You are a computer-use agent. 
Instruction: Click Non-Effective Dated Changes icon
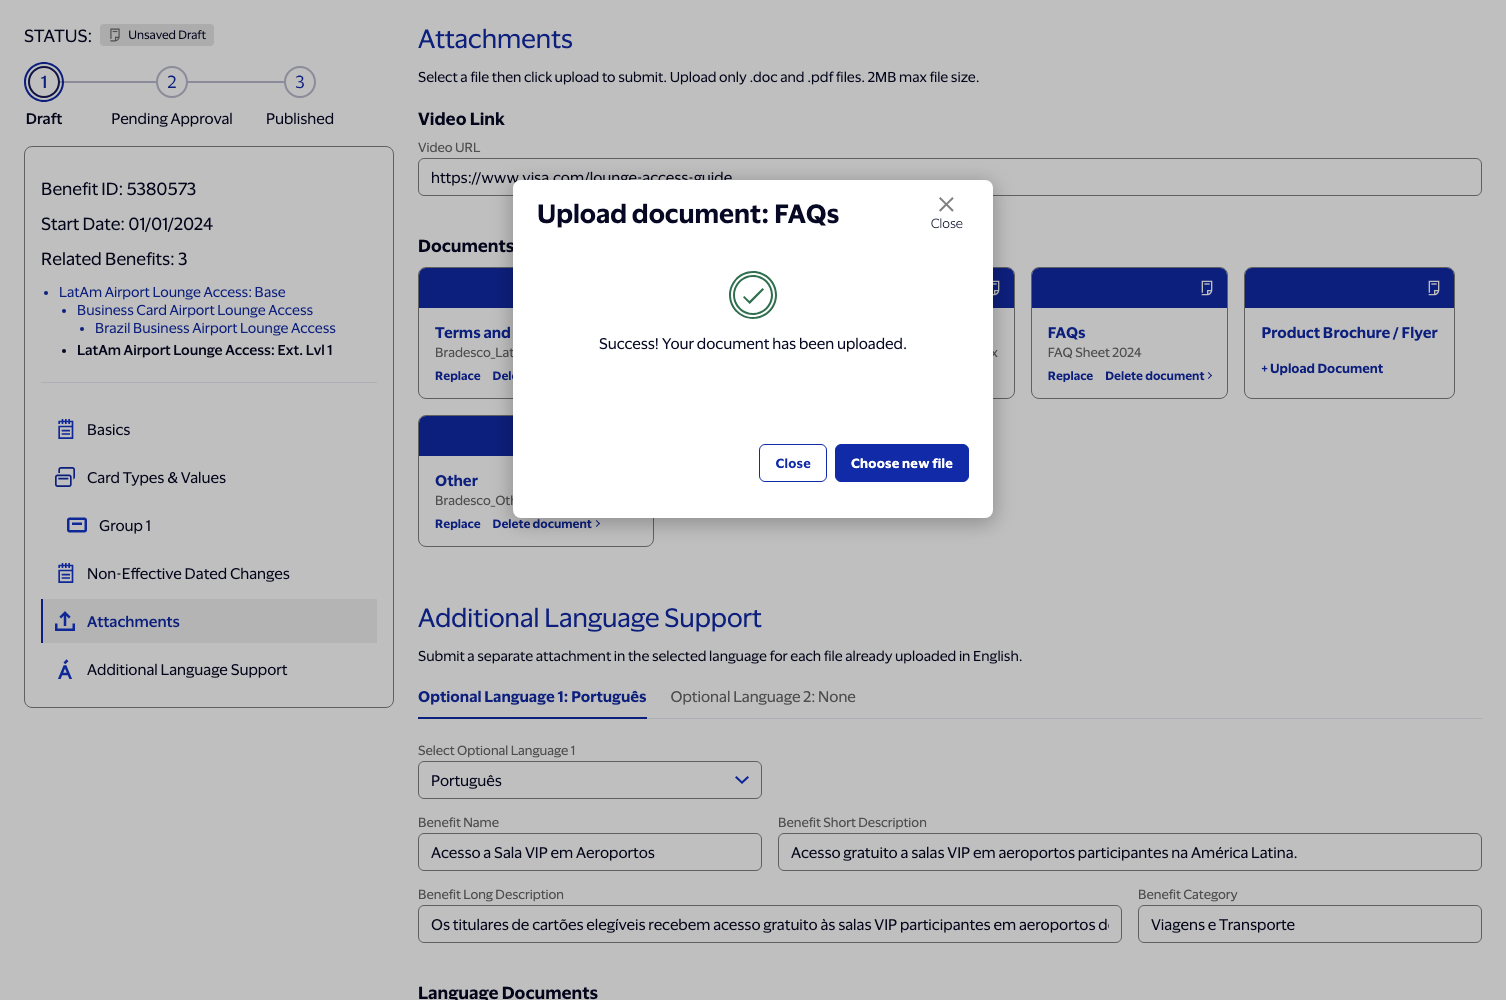point(66,574)
